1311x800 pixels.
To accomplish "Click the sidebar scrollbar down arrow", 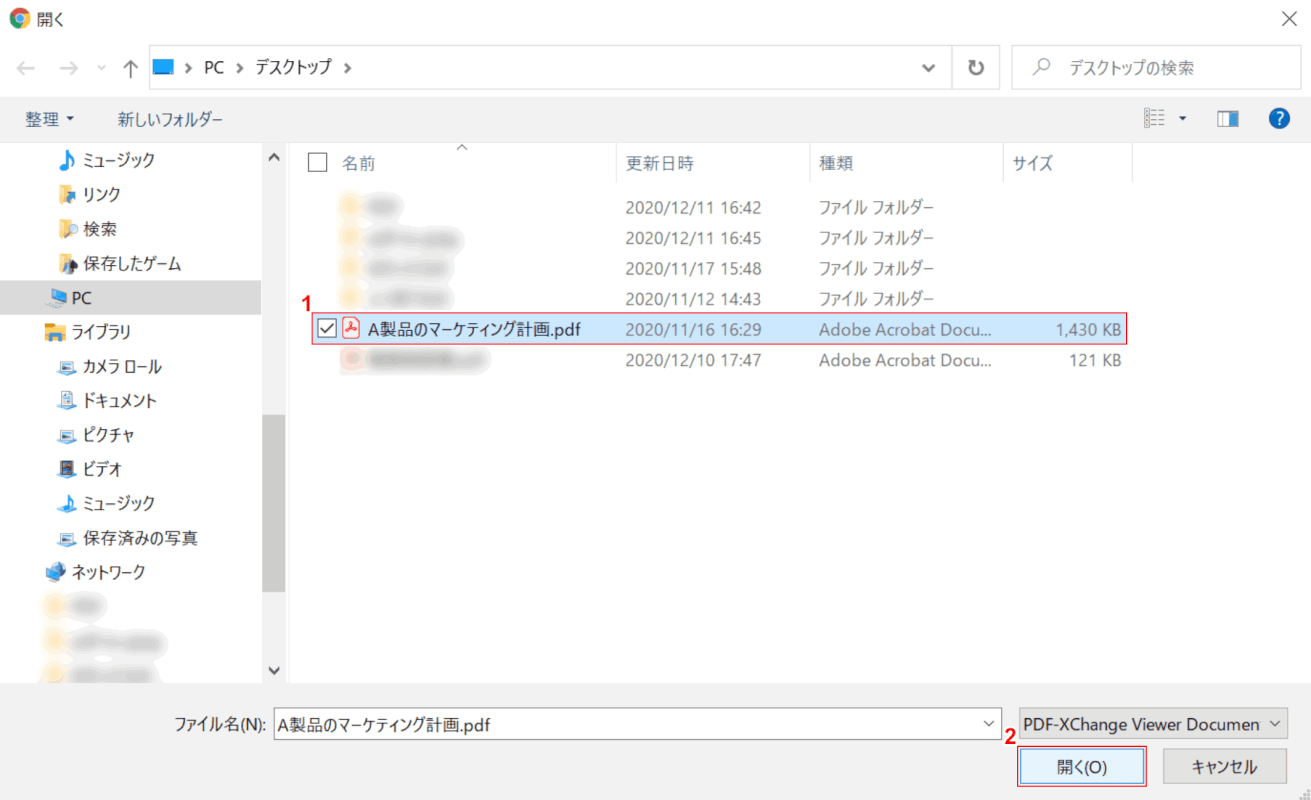I will (x=274, y=671).
